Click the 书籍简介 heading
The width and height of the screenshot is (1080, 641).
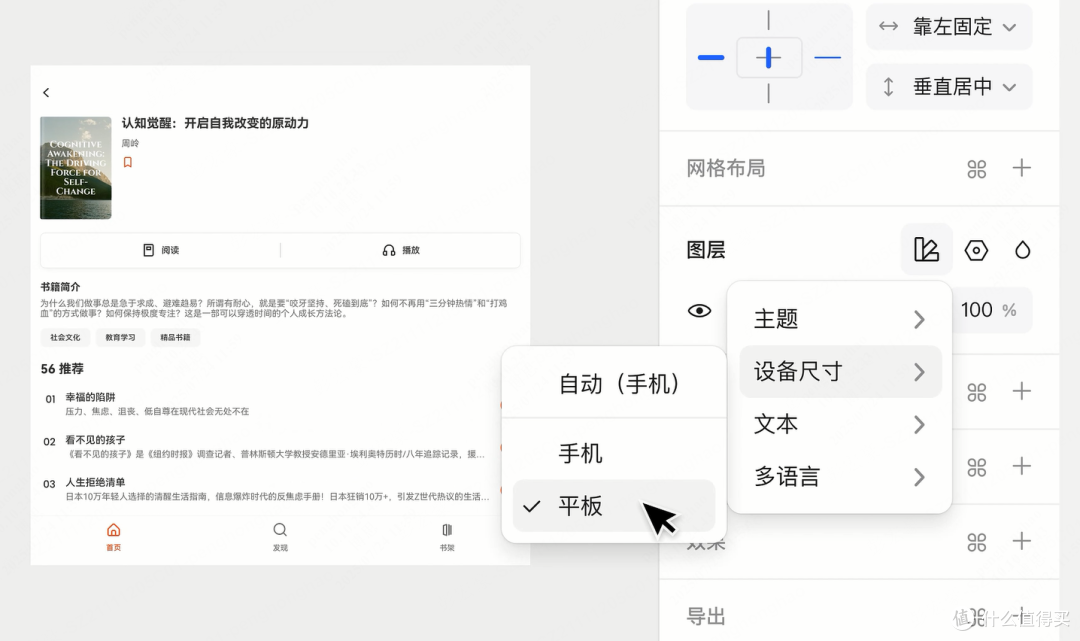60,286
